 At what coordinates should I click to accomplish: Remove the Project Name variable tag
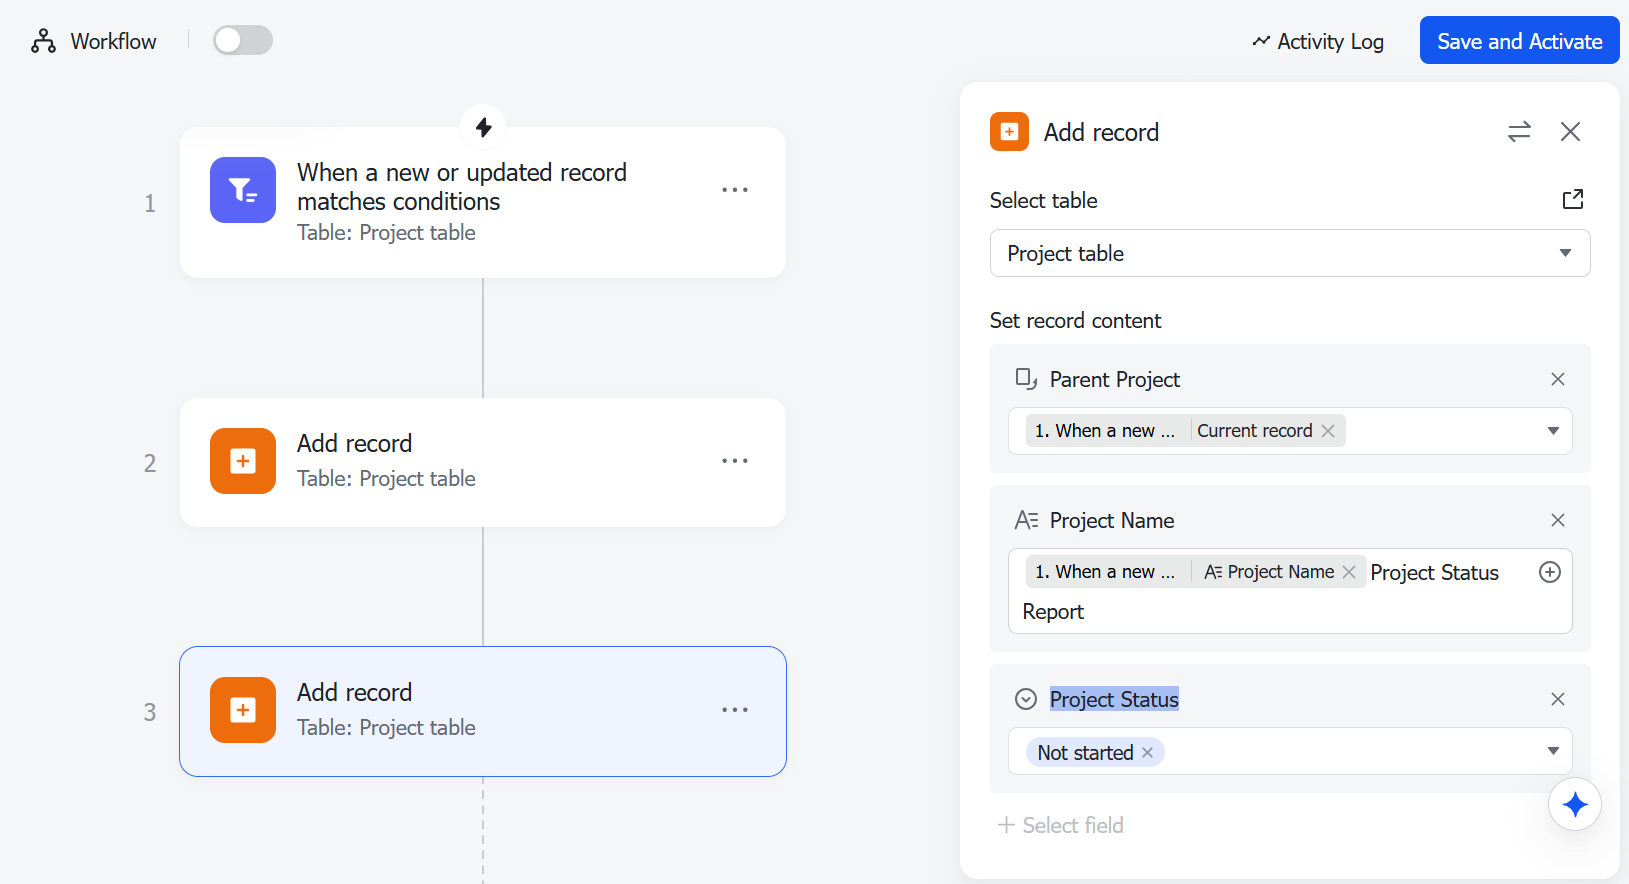point(1349,572)
